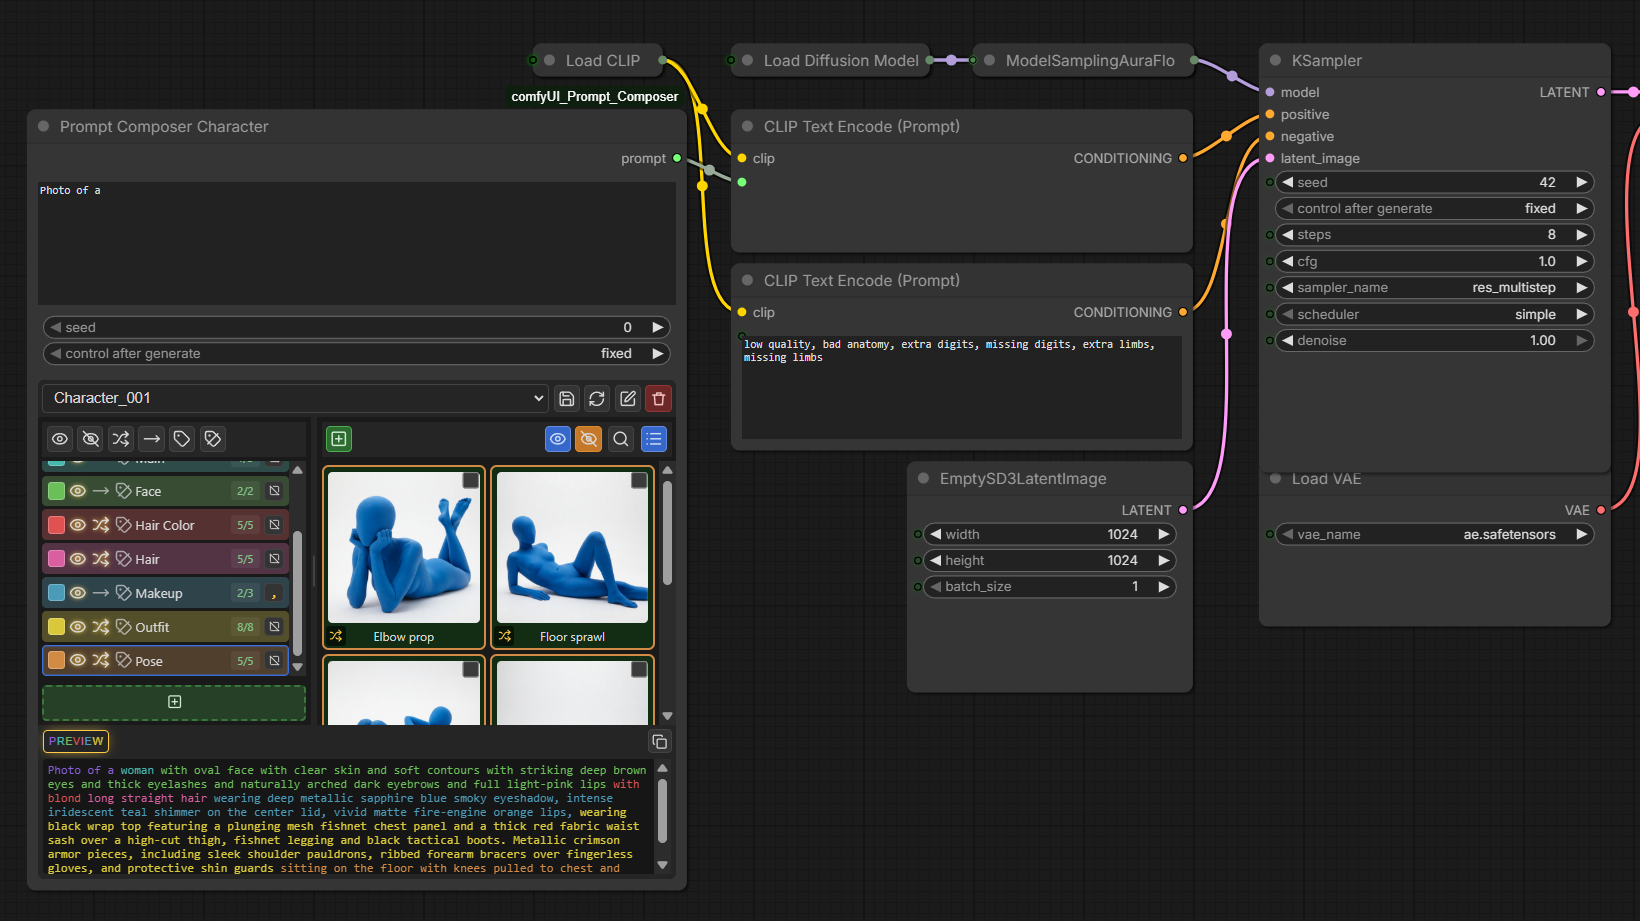Collapse the Load CLIP node dot

[x=549, y=60]
